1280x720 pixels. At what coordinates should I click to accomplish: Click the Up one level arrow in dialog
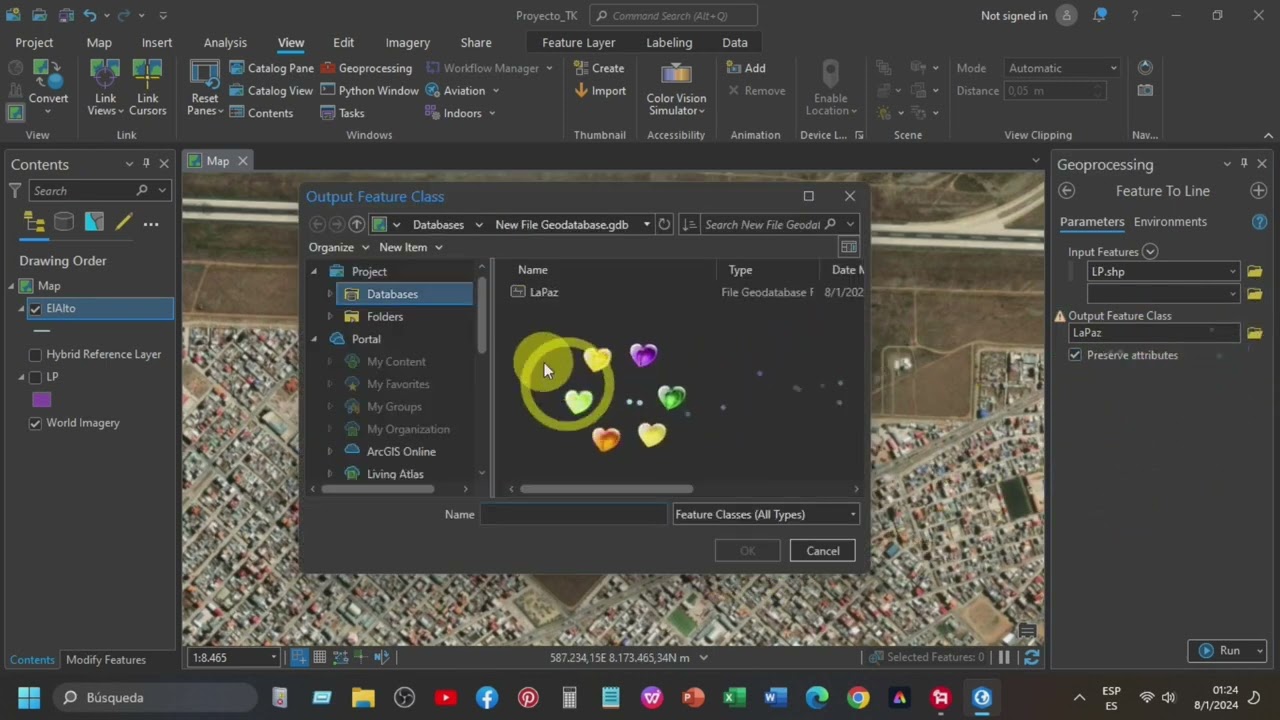[356, 224]
